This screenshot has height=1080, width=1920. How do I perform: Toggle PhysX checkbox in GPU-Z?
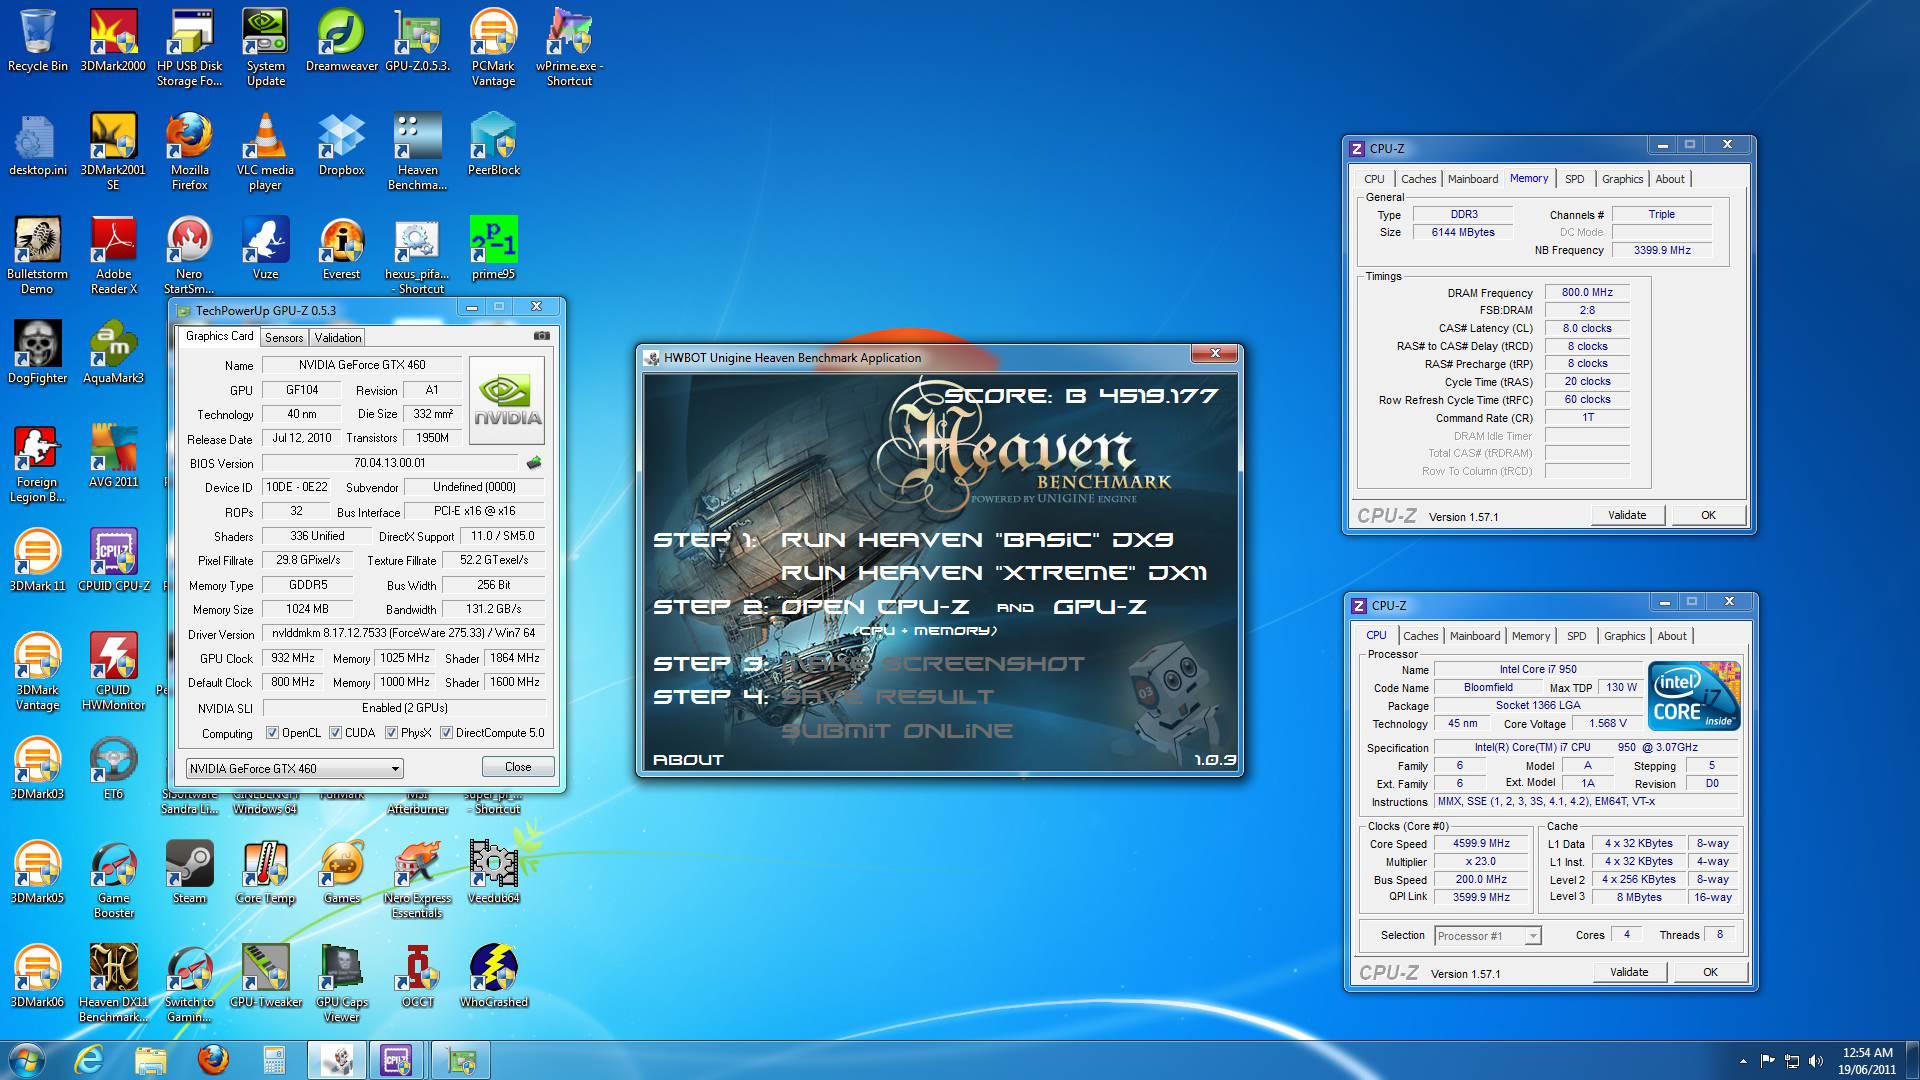[391, 733]
